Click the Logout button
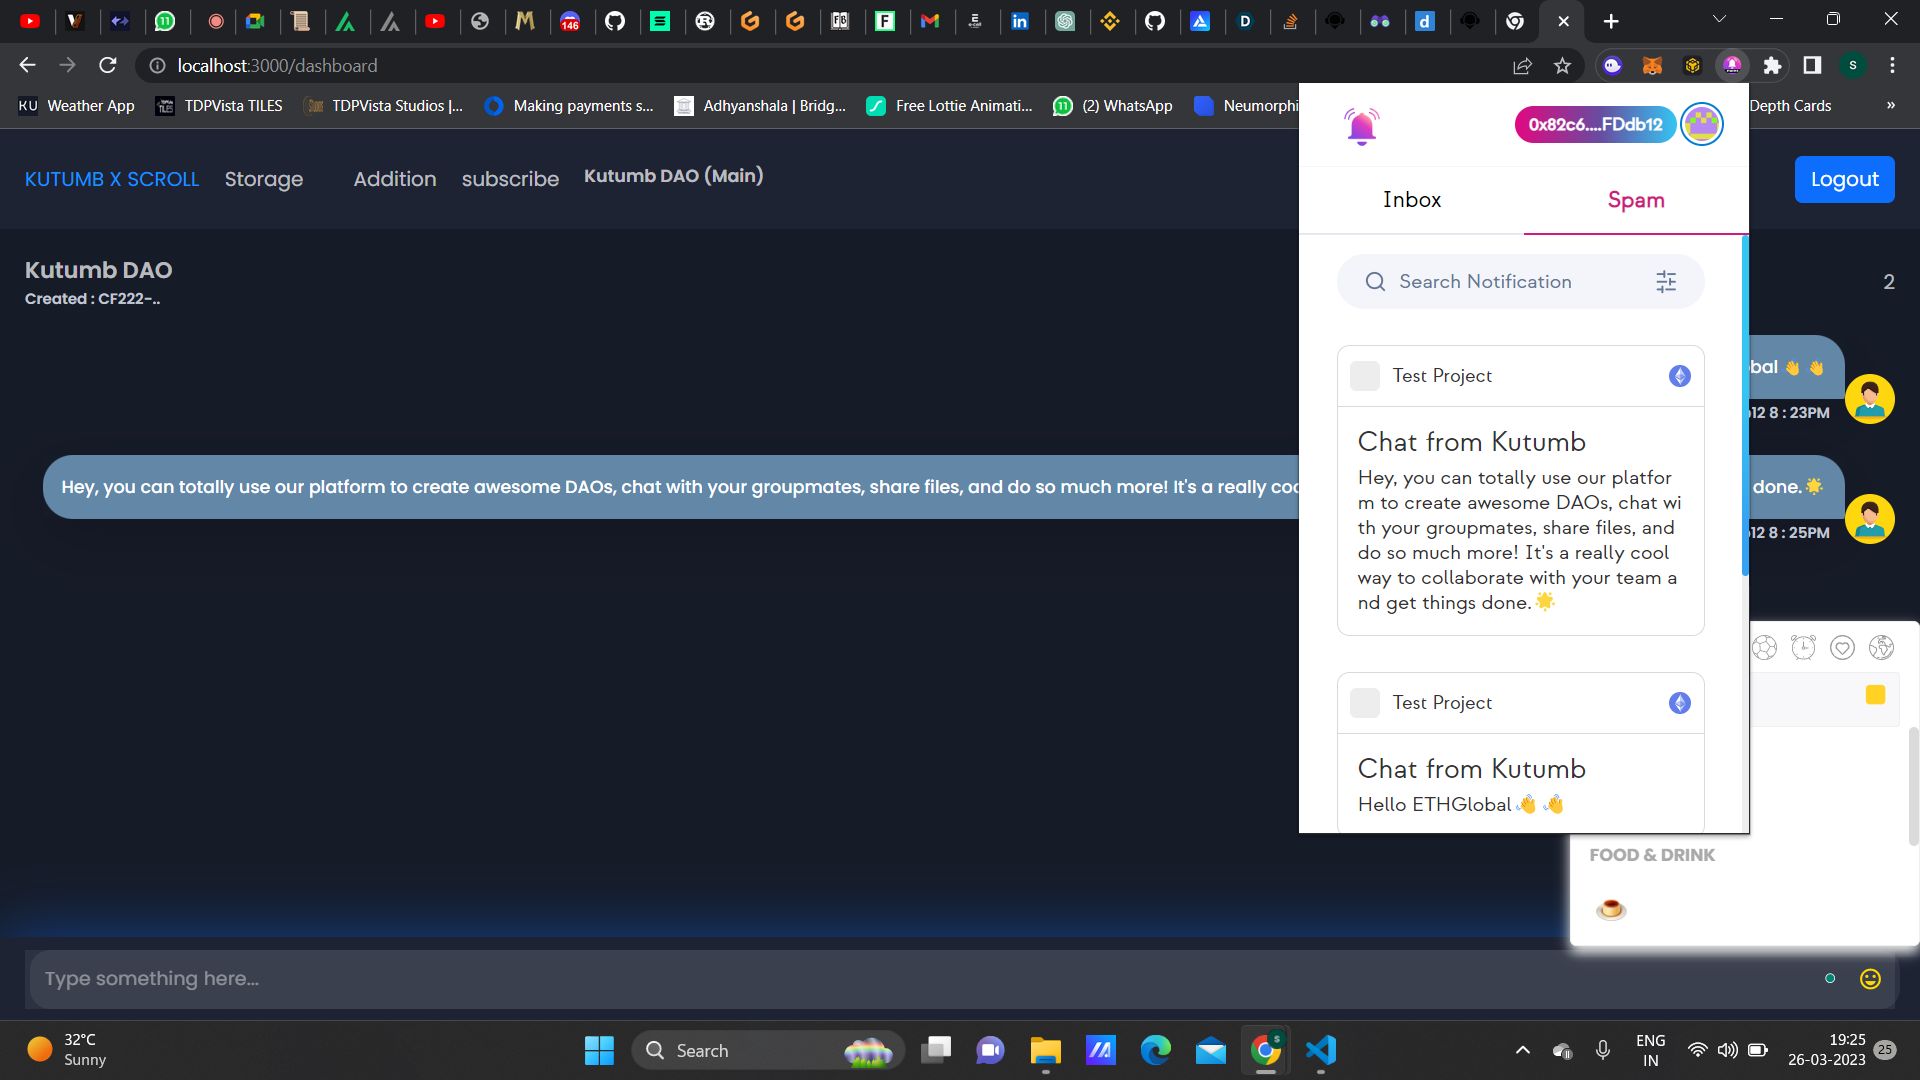Screen dimensions: 1920x1080 coord(1844,178)
